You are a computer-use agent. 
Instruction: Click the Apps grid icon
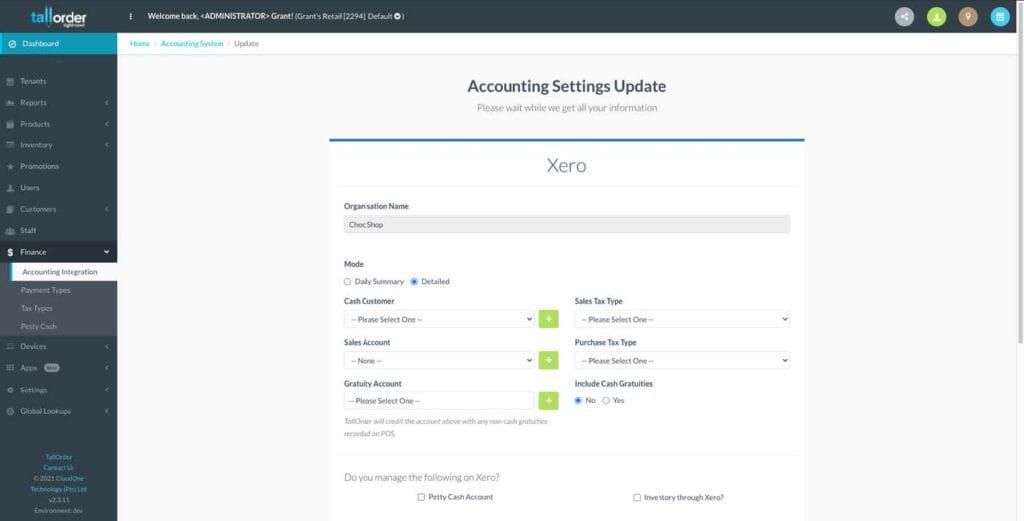click(10, 368)
